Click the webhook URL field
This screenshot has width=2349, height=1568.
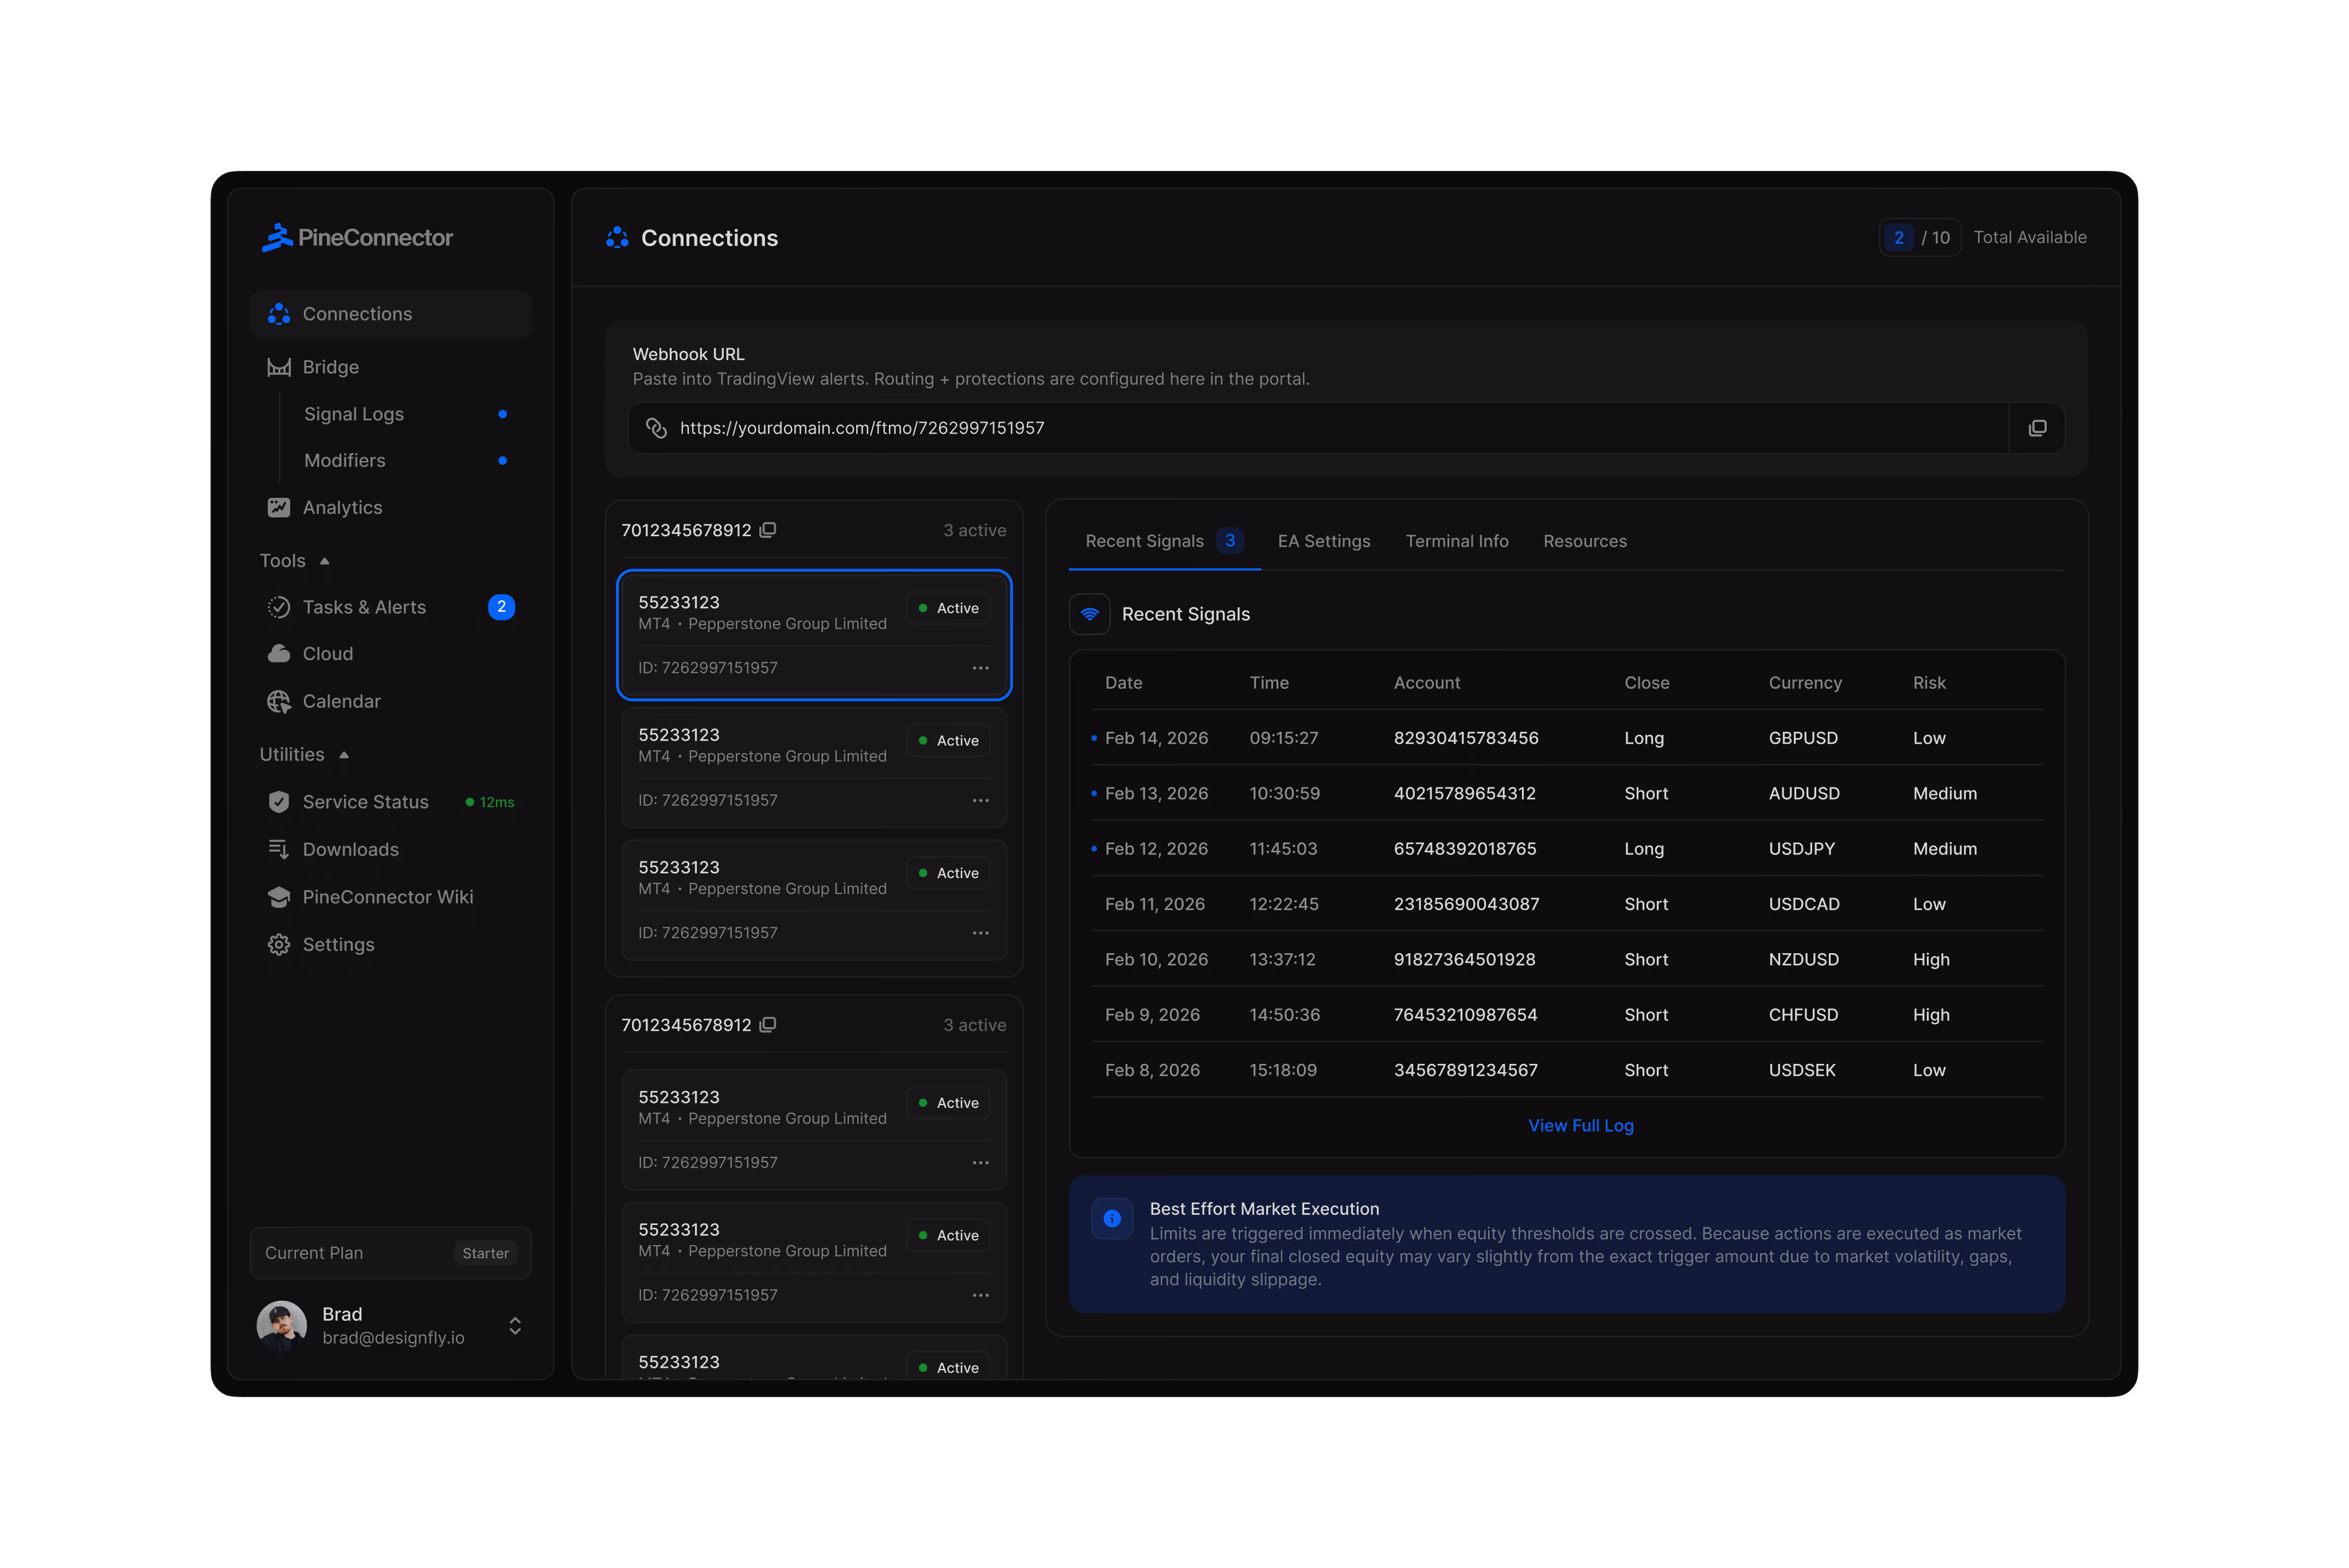pyautogui.click(x=1317, y=428)
